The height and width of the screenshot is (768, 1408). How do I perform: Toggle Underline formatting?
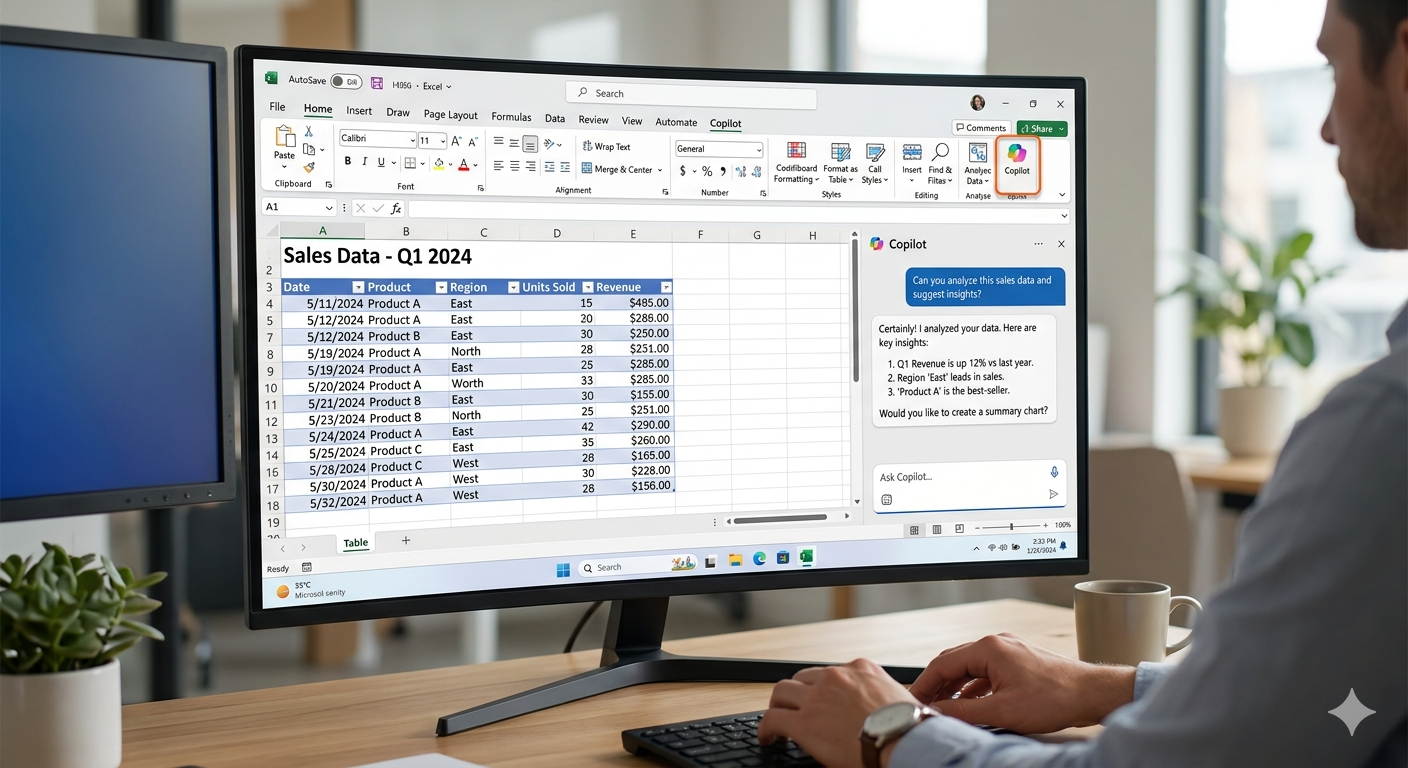tap(381, 162)
